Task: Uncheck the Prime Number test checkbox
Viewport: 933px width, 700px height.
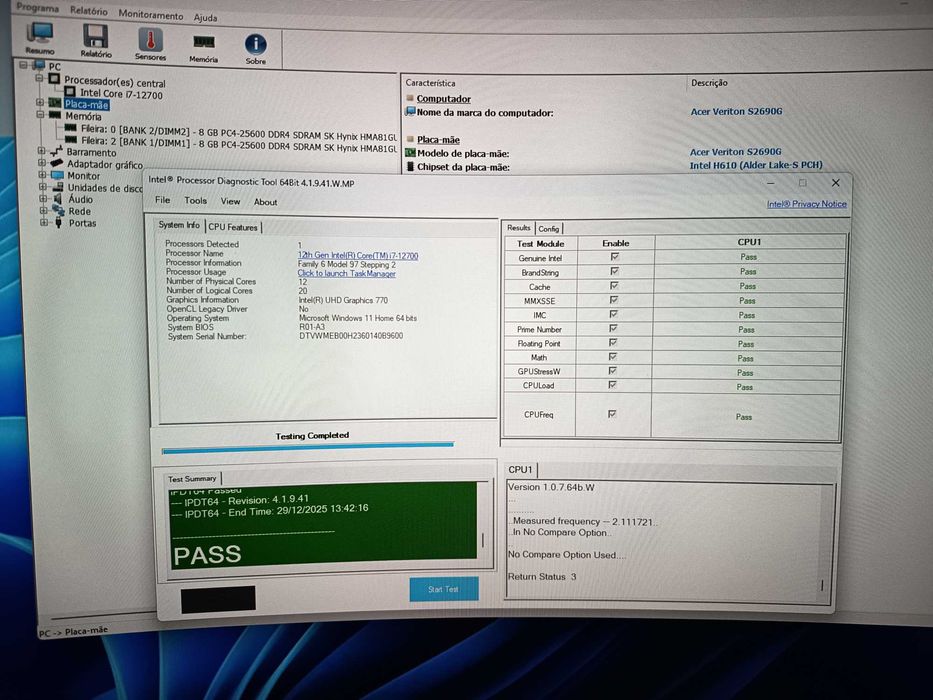Action: pos(613,328)
